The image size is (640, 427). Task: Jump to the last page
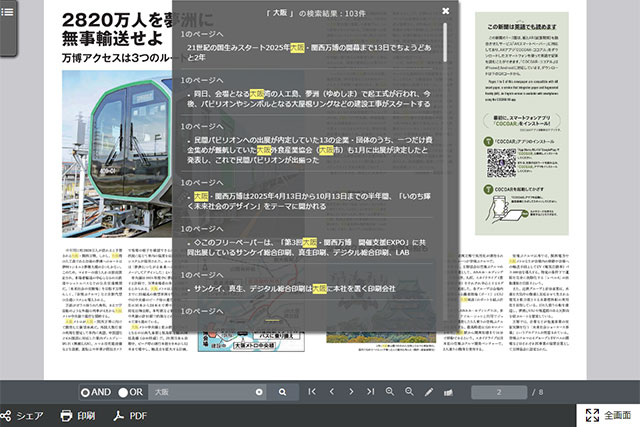370,391
